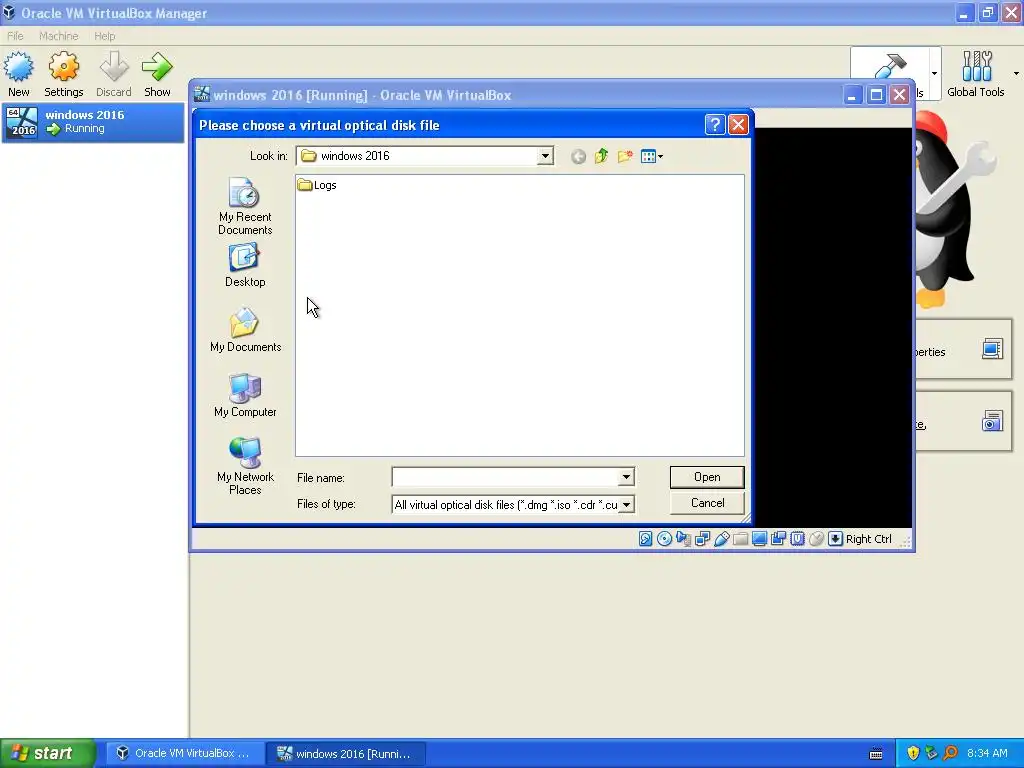
Task: Click in the File name field
Action: [x=505, y=477]
